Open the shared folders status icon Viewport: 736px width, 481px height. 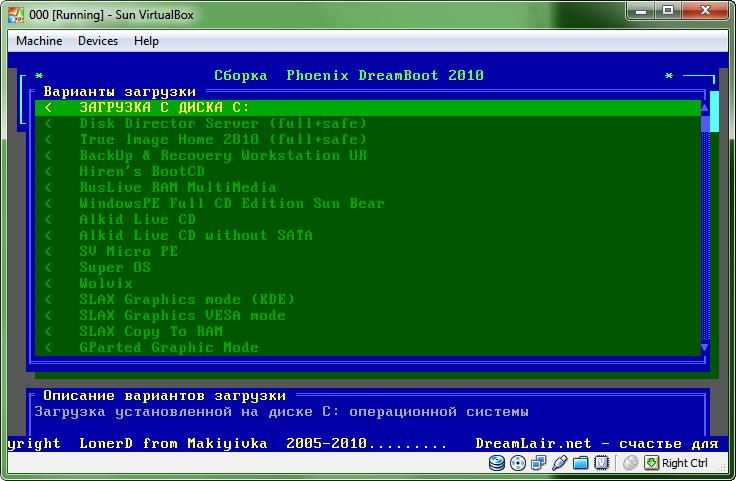[581, 463]
